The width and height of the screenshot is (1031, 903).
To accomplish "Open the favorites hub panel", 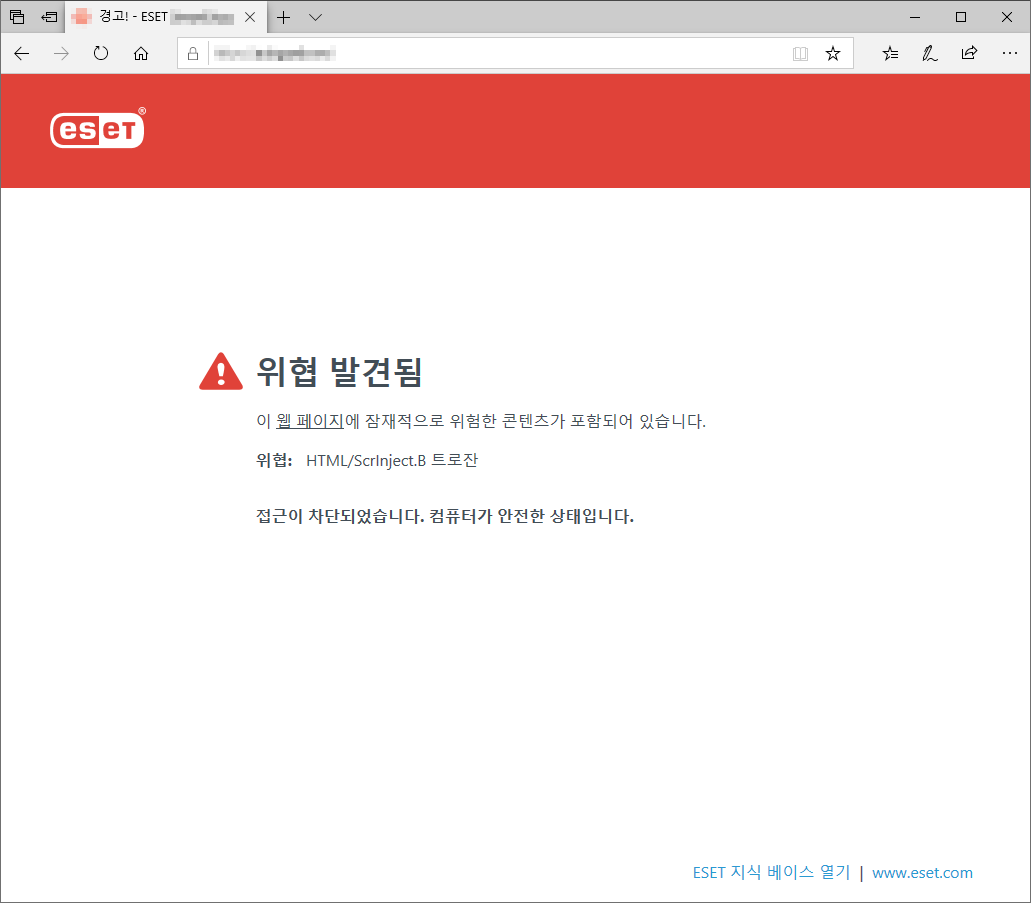I will coord(890,53).
